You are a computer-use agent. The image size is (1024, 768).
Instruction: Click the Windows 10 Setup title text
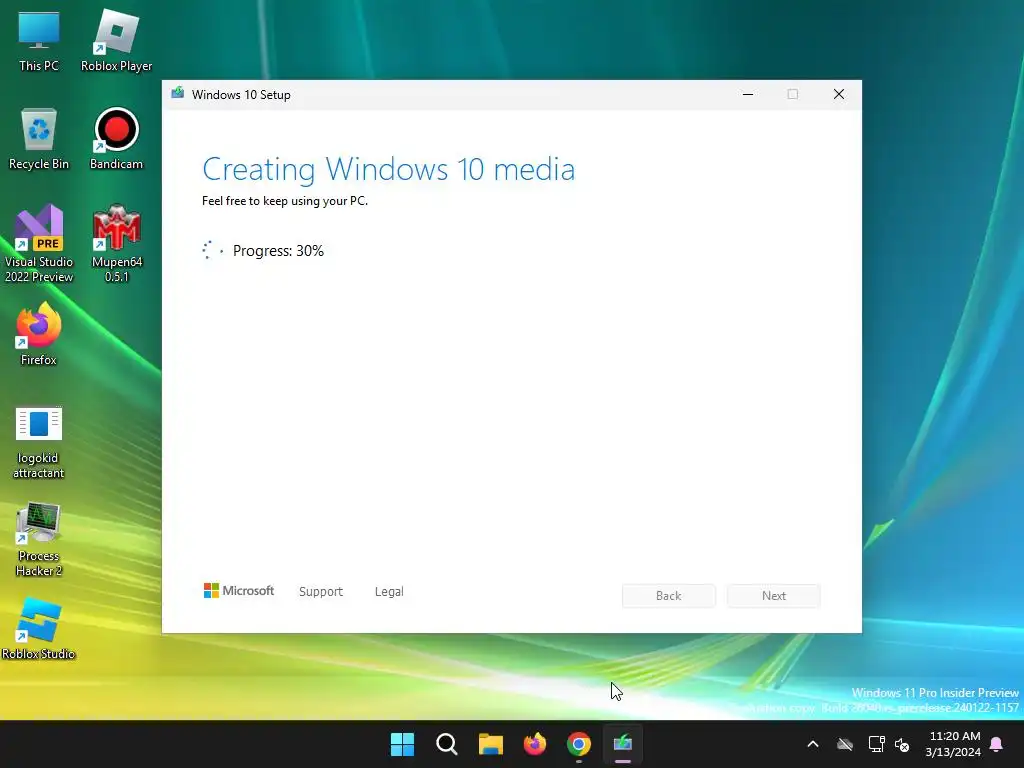point(241,95)
